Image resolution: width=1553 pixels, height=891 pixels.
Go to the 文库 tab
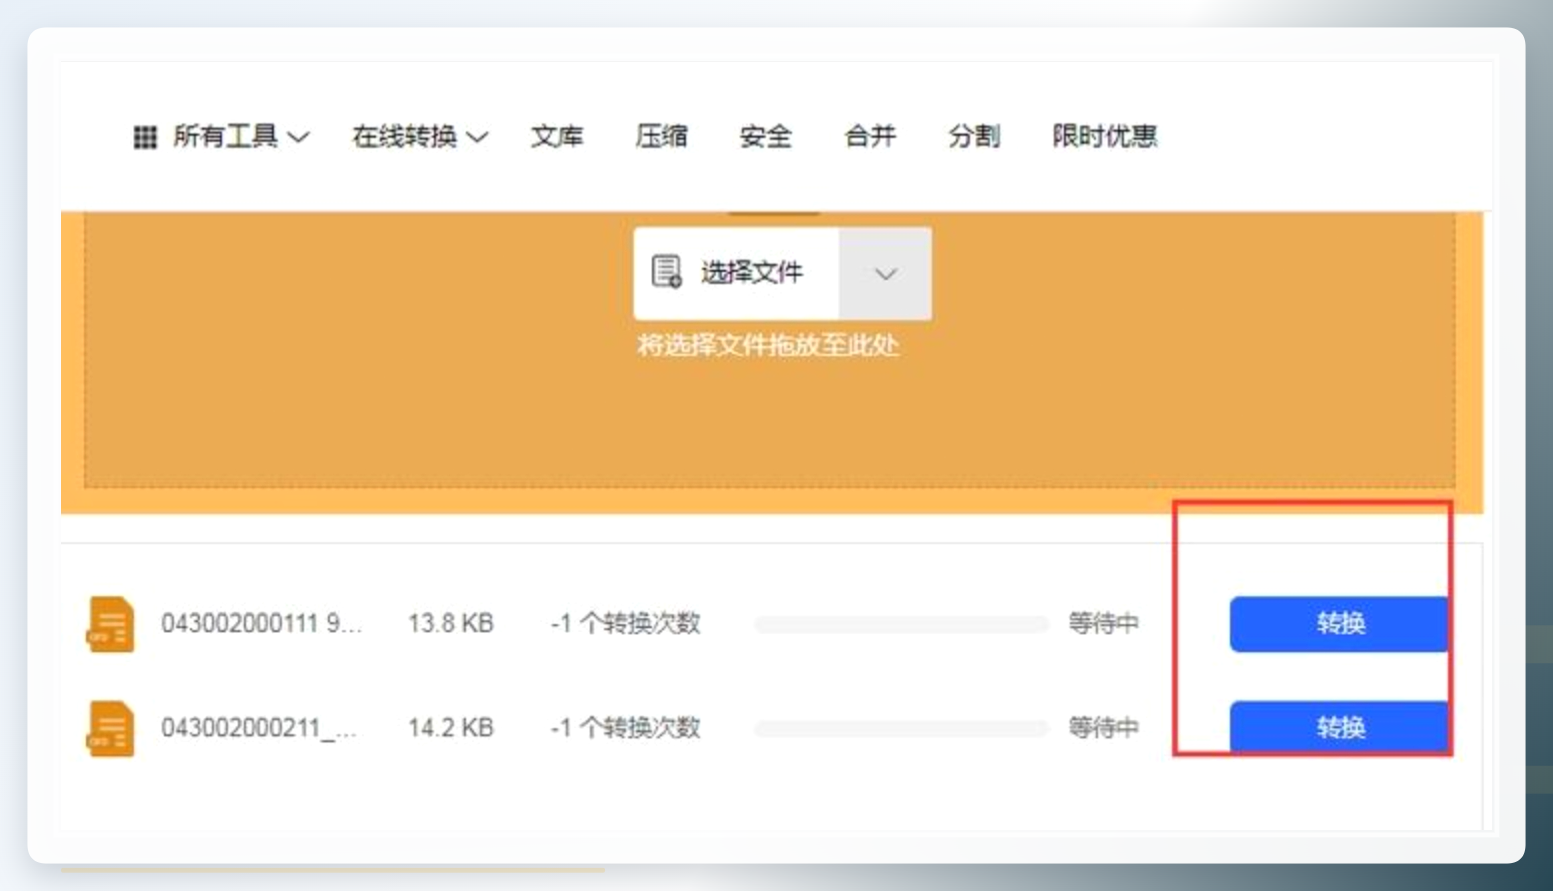tap(557, 136)
